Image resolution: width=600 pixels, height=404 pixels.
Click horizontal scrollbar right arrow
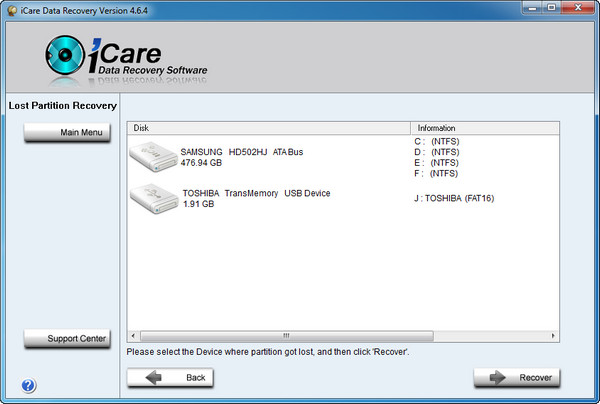(x=553, y=336)
